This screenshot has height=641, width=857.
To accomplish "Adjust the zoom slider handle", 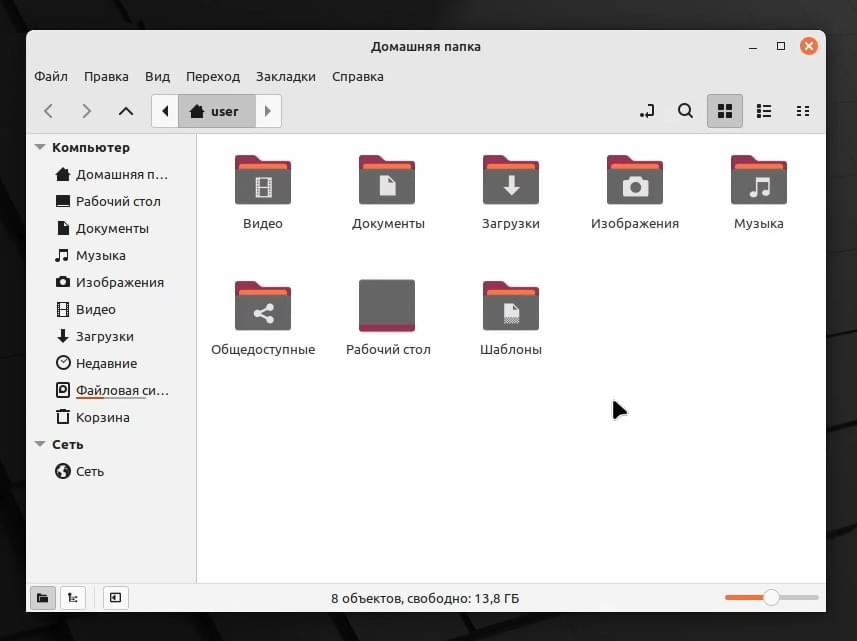I will 771,597.
